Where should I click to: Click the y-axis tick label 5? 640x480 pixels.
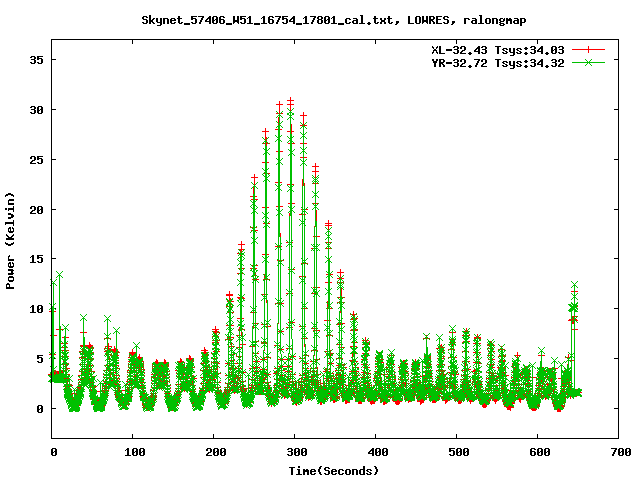tap(40, 359)
